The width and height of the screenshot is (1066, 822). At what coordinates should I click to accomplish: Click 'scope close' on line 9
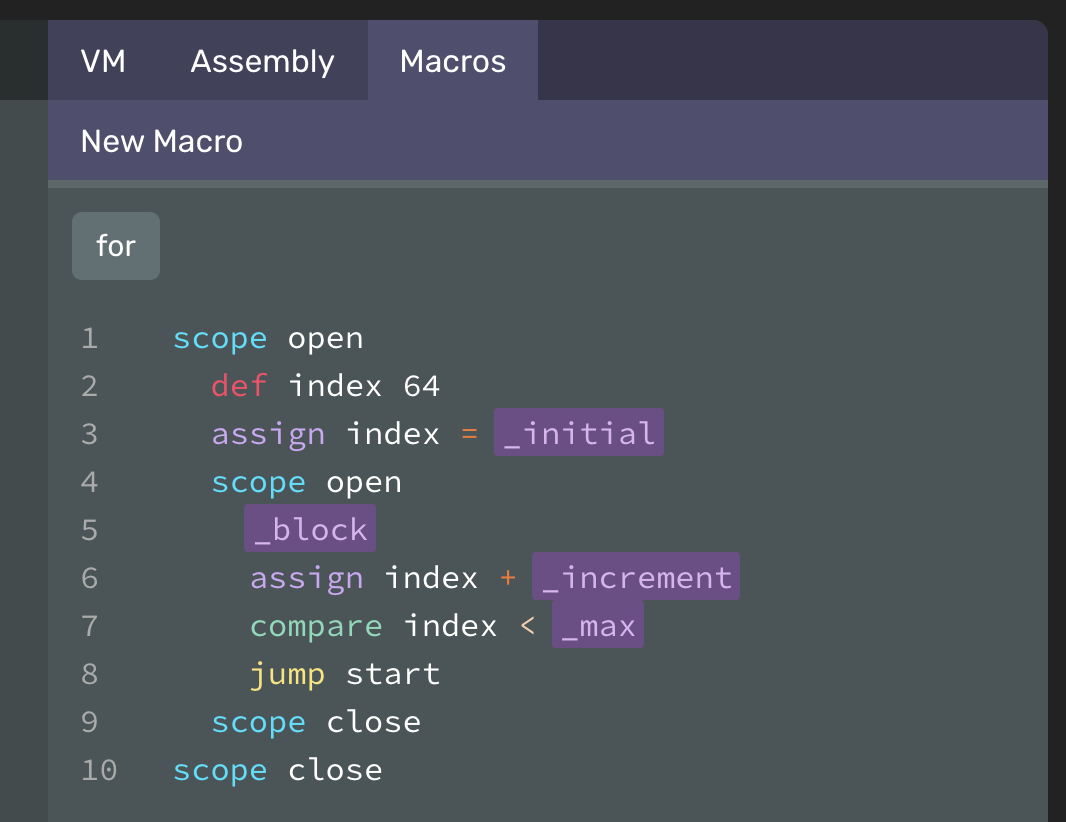(316, 721)
